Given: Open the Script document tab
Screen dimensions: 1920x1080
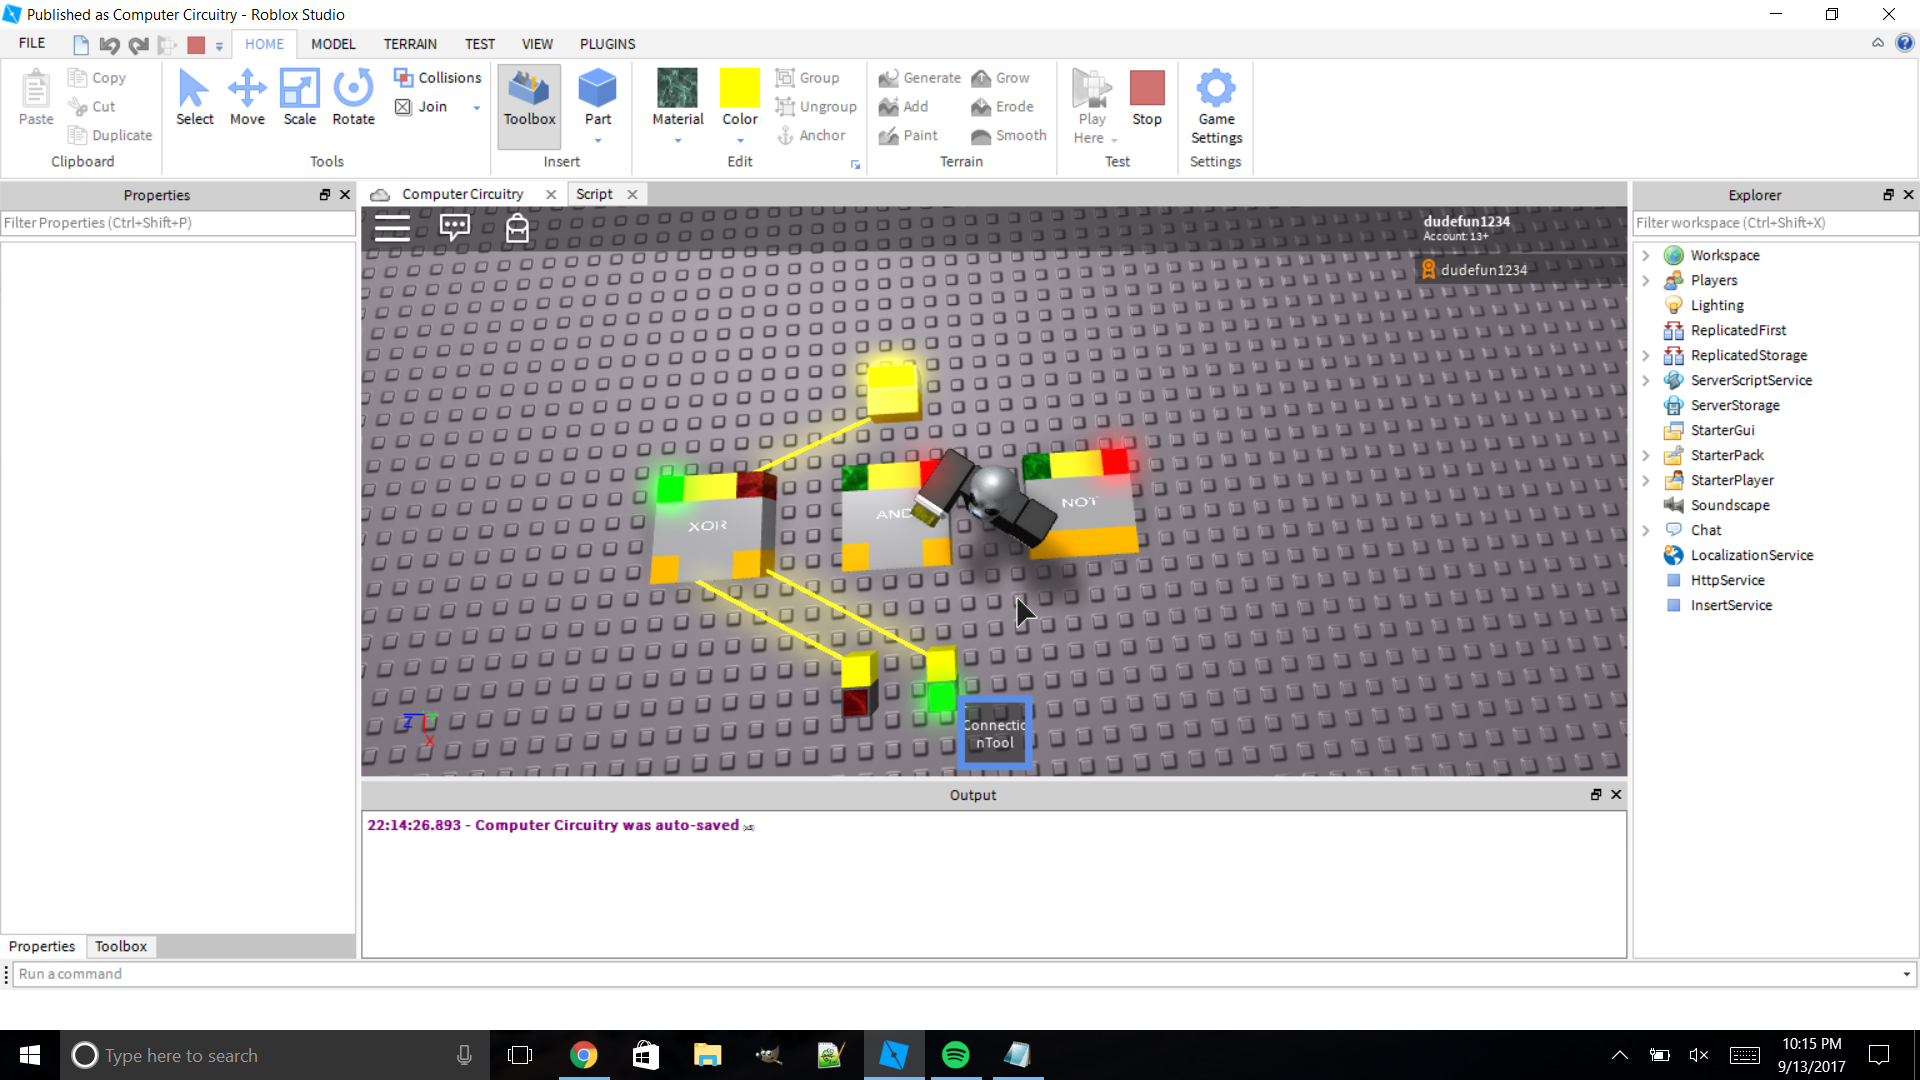Looking at the screenshot, I should (x=595, y=194).
